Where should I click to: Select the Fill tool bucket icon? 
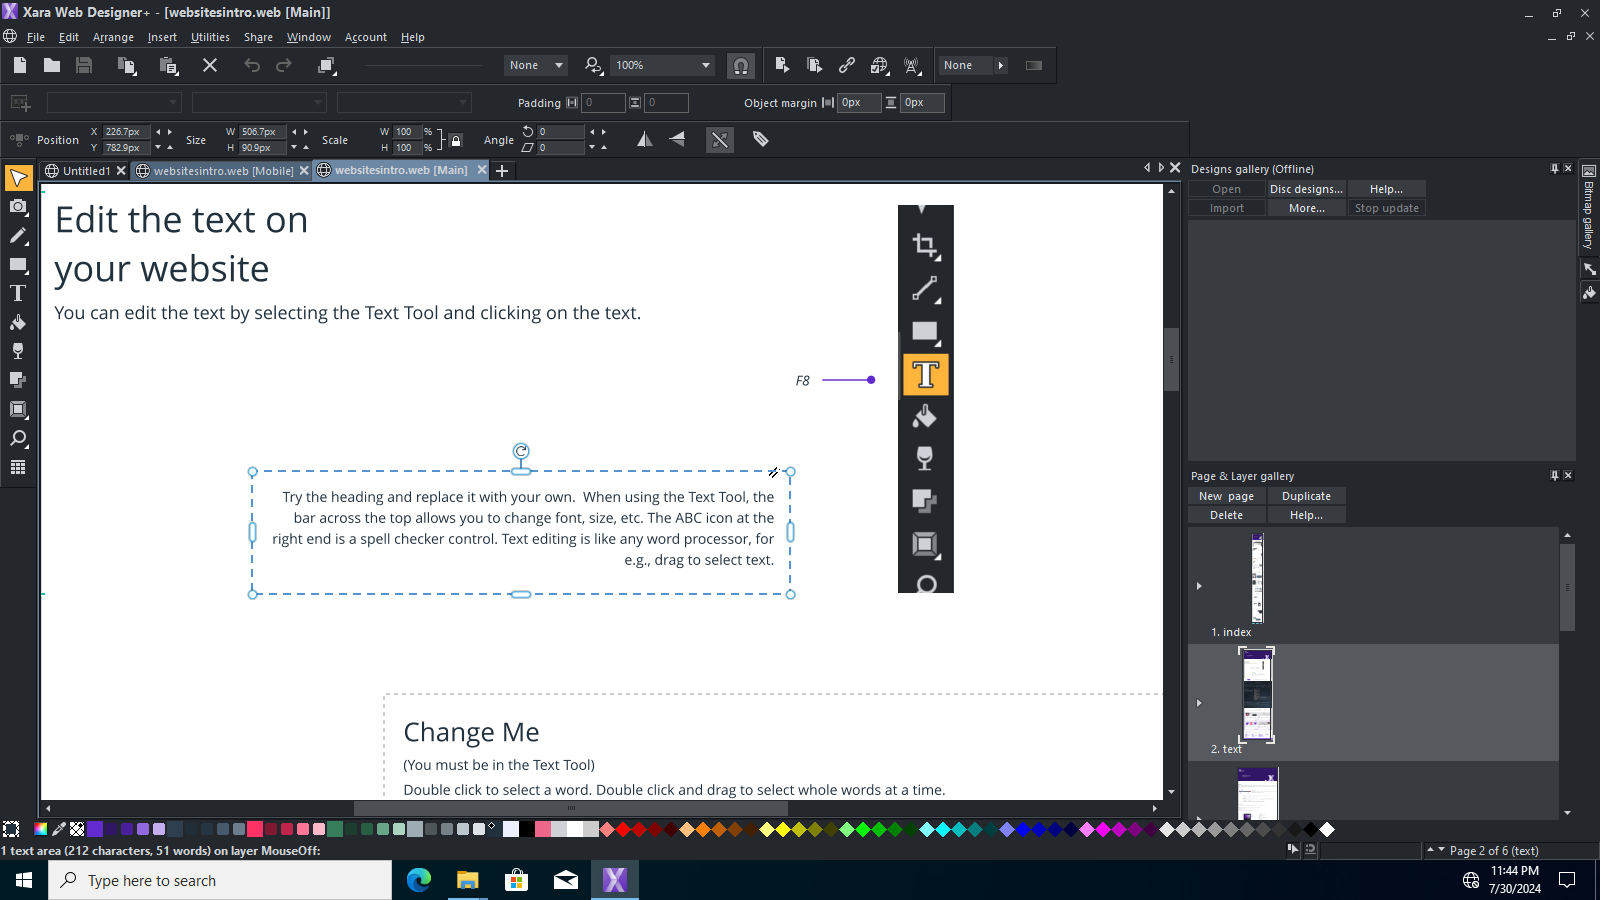18,323
